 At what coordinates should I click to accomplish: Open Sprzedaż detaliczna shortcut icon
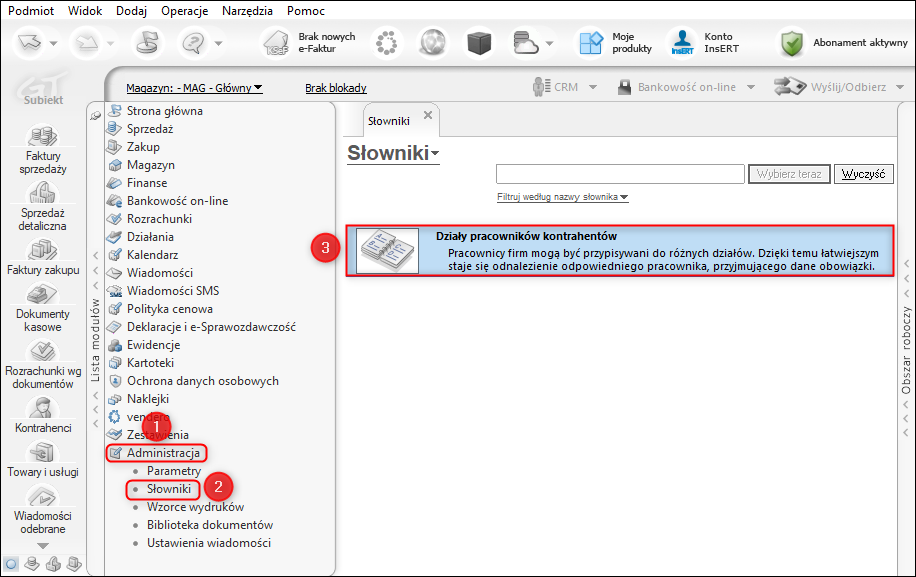43,192
